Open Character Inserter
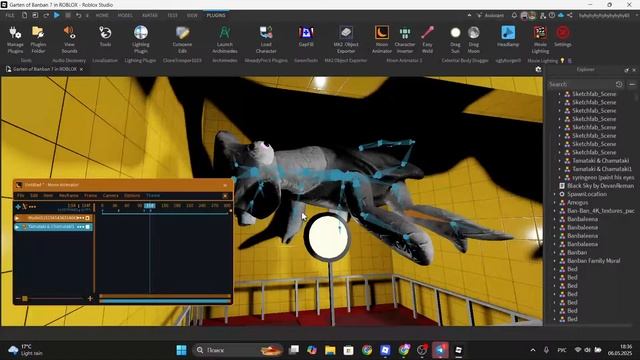The width and height of the screenshot is (640, 360). point(404,39)
